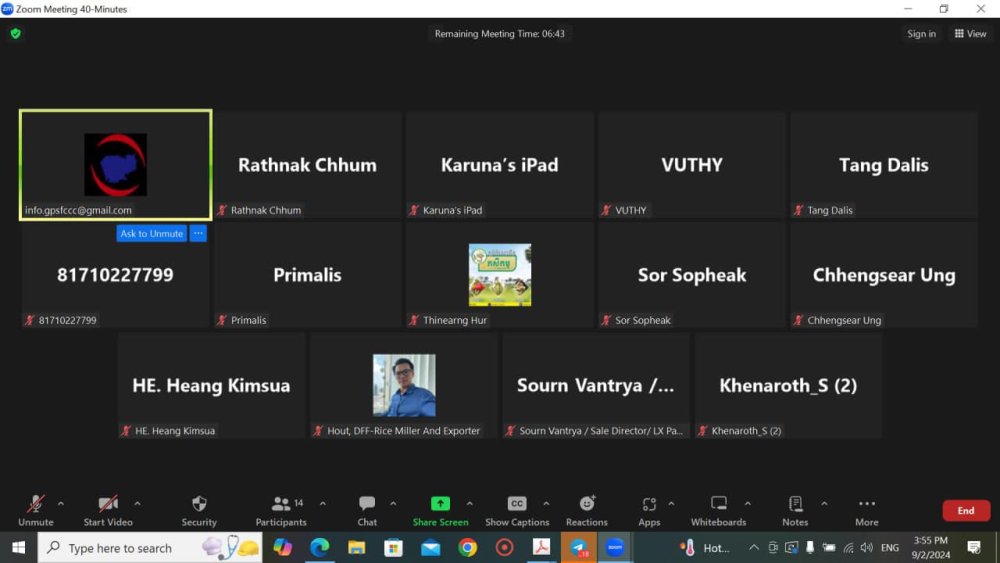Expand video options arrow beside Start Video
The image size is (1000, 563).
(x=137, y=504)
